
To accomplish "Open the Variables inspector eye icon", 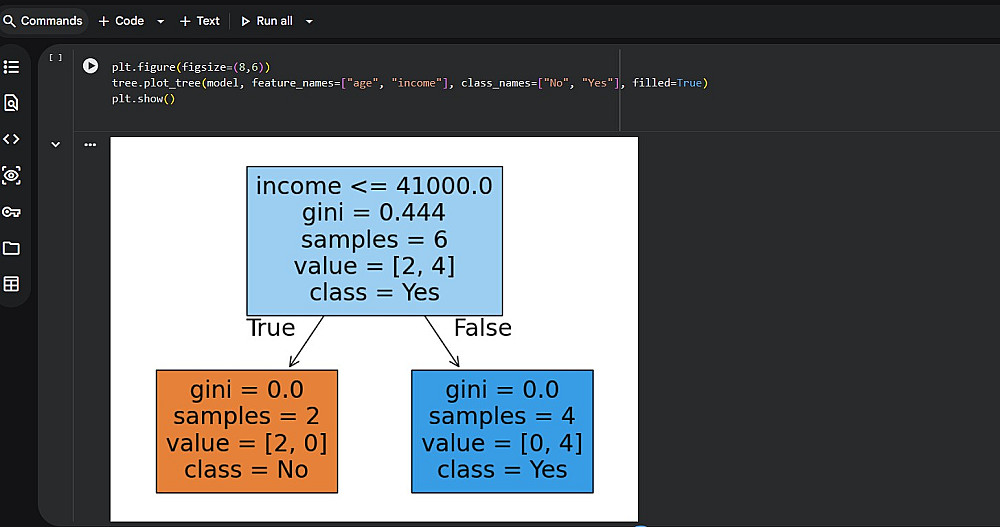I will [x=12, y=176].
